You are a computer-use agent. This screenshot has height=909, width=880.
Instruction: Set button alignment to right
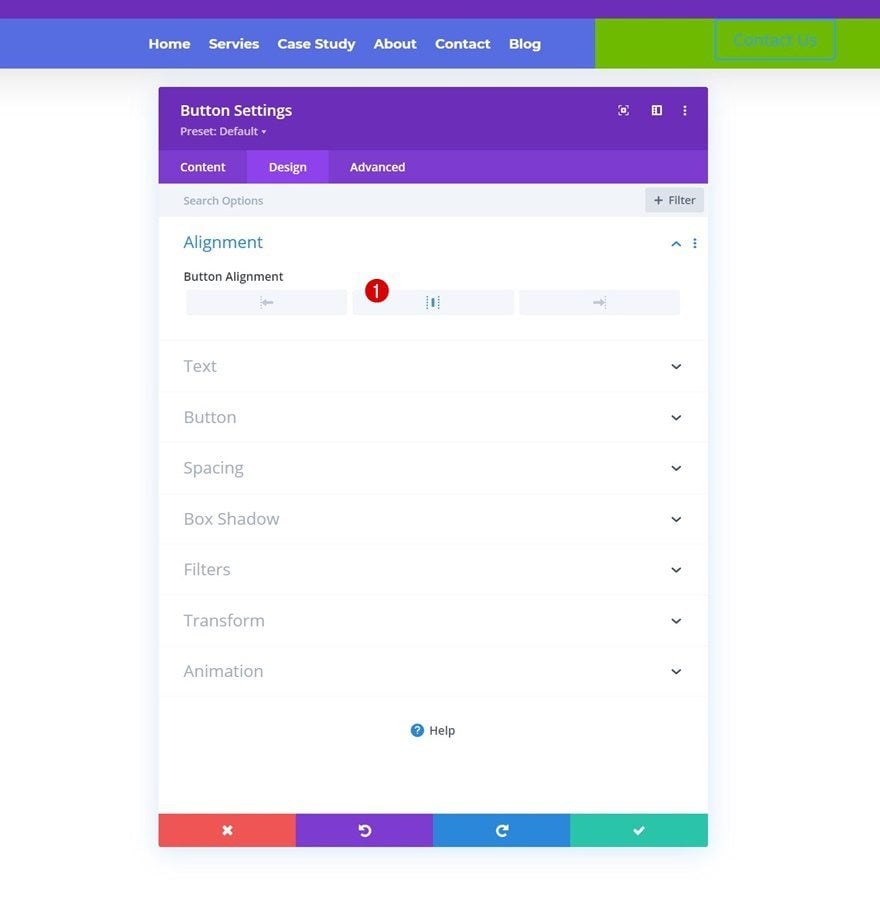click(x=599, y=303)
